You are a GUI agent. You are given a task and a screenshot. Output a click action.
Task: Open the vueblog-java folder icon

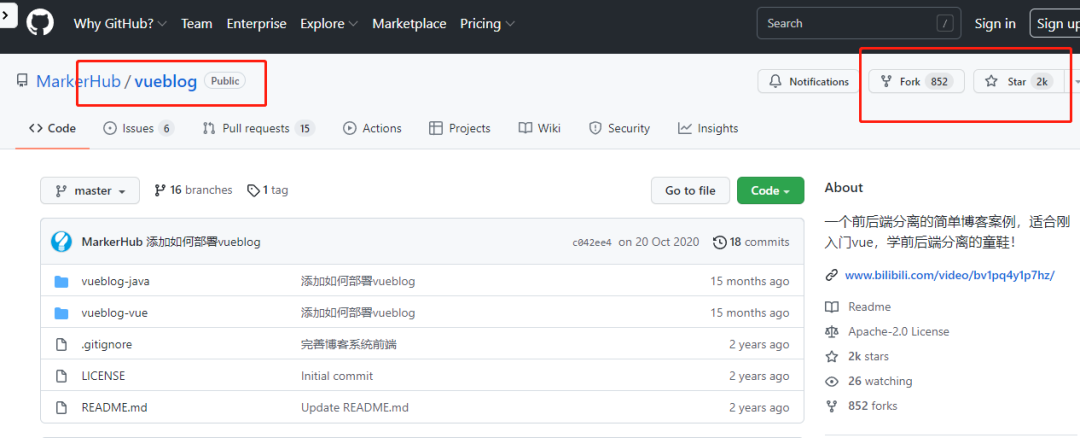[61, 281]
